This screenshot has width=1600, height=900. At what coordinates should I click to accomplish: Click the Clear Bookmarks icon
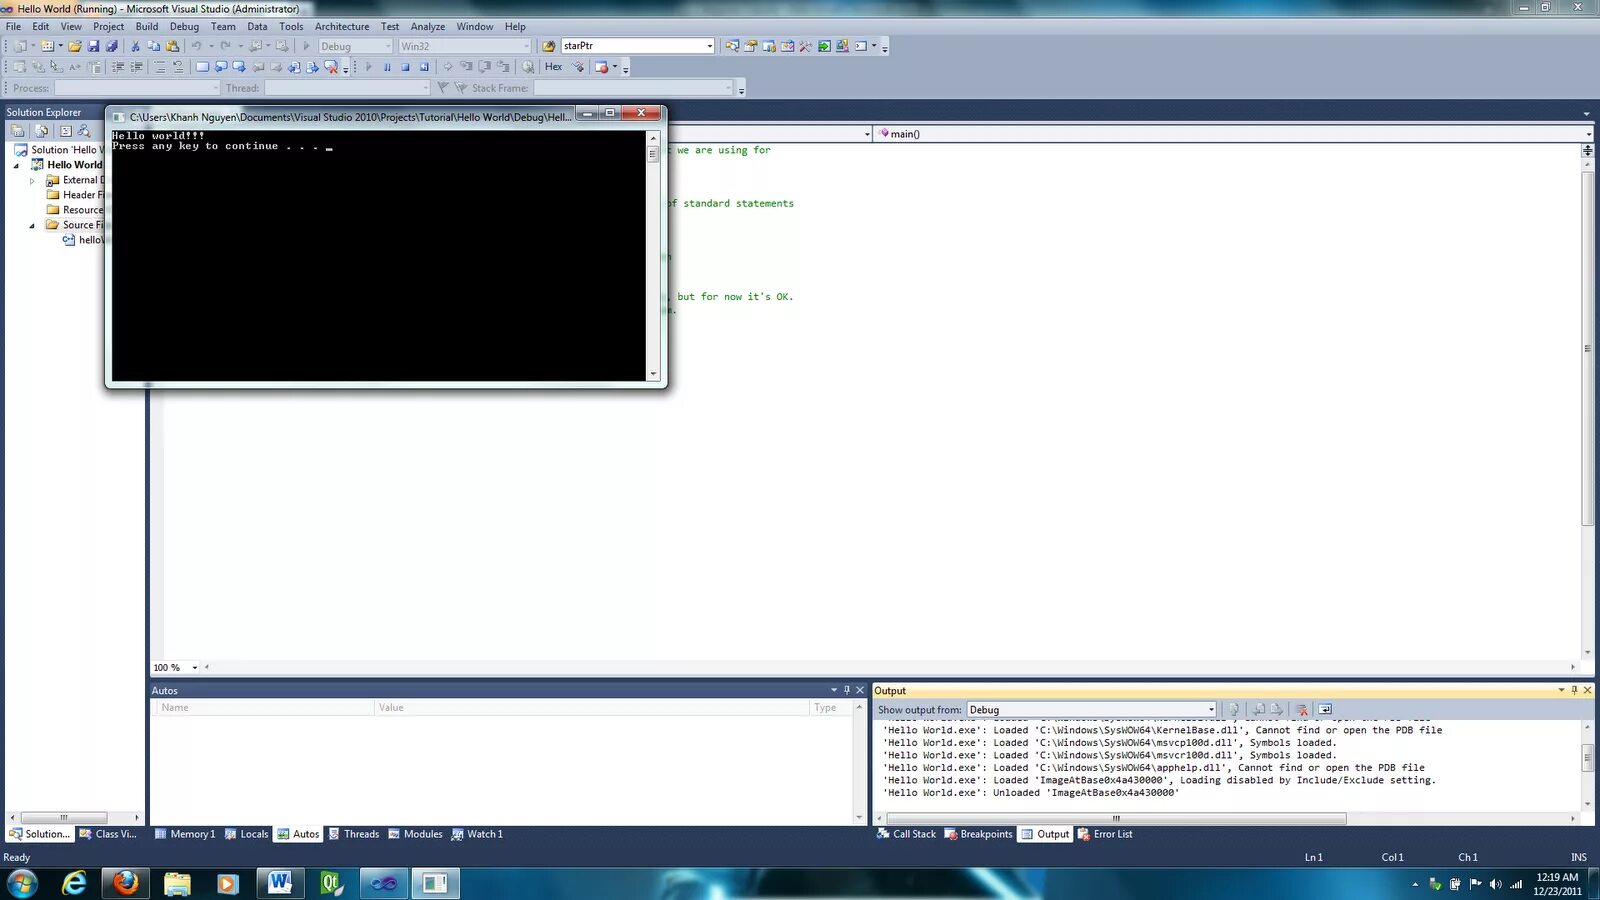(x=331, y=67)
